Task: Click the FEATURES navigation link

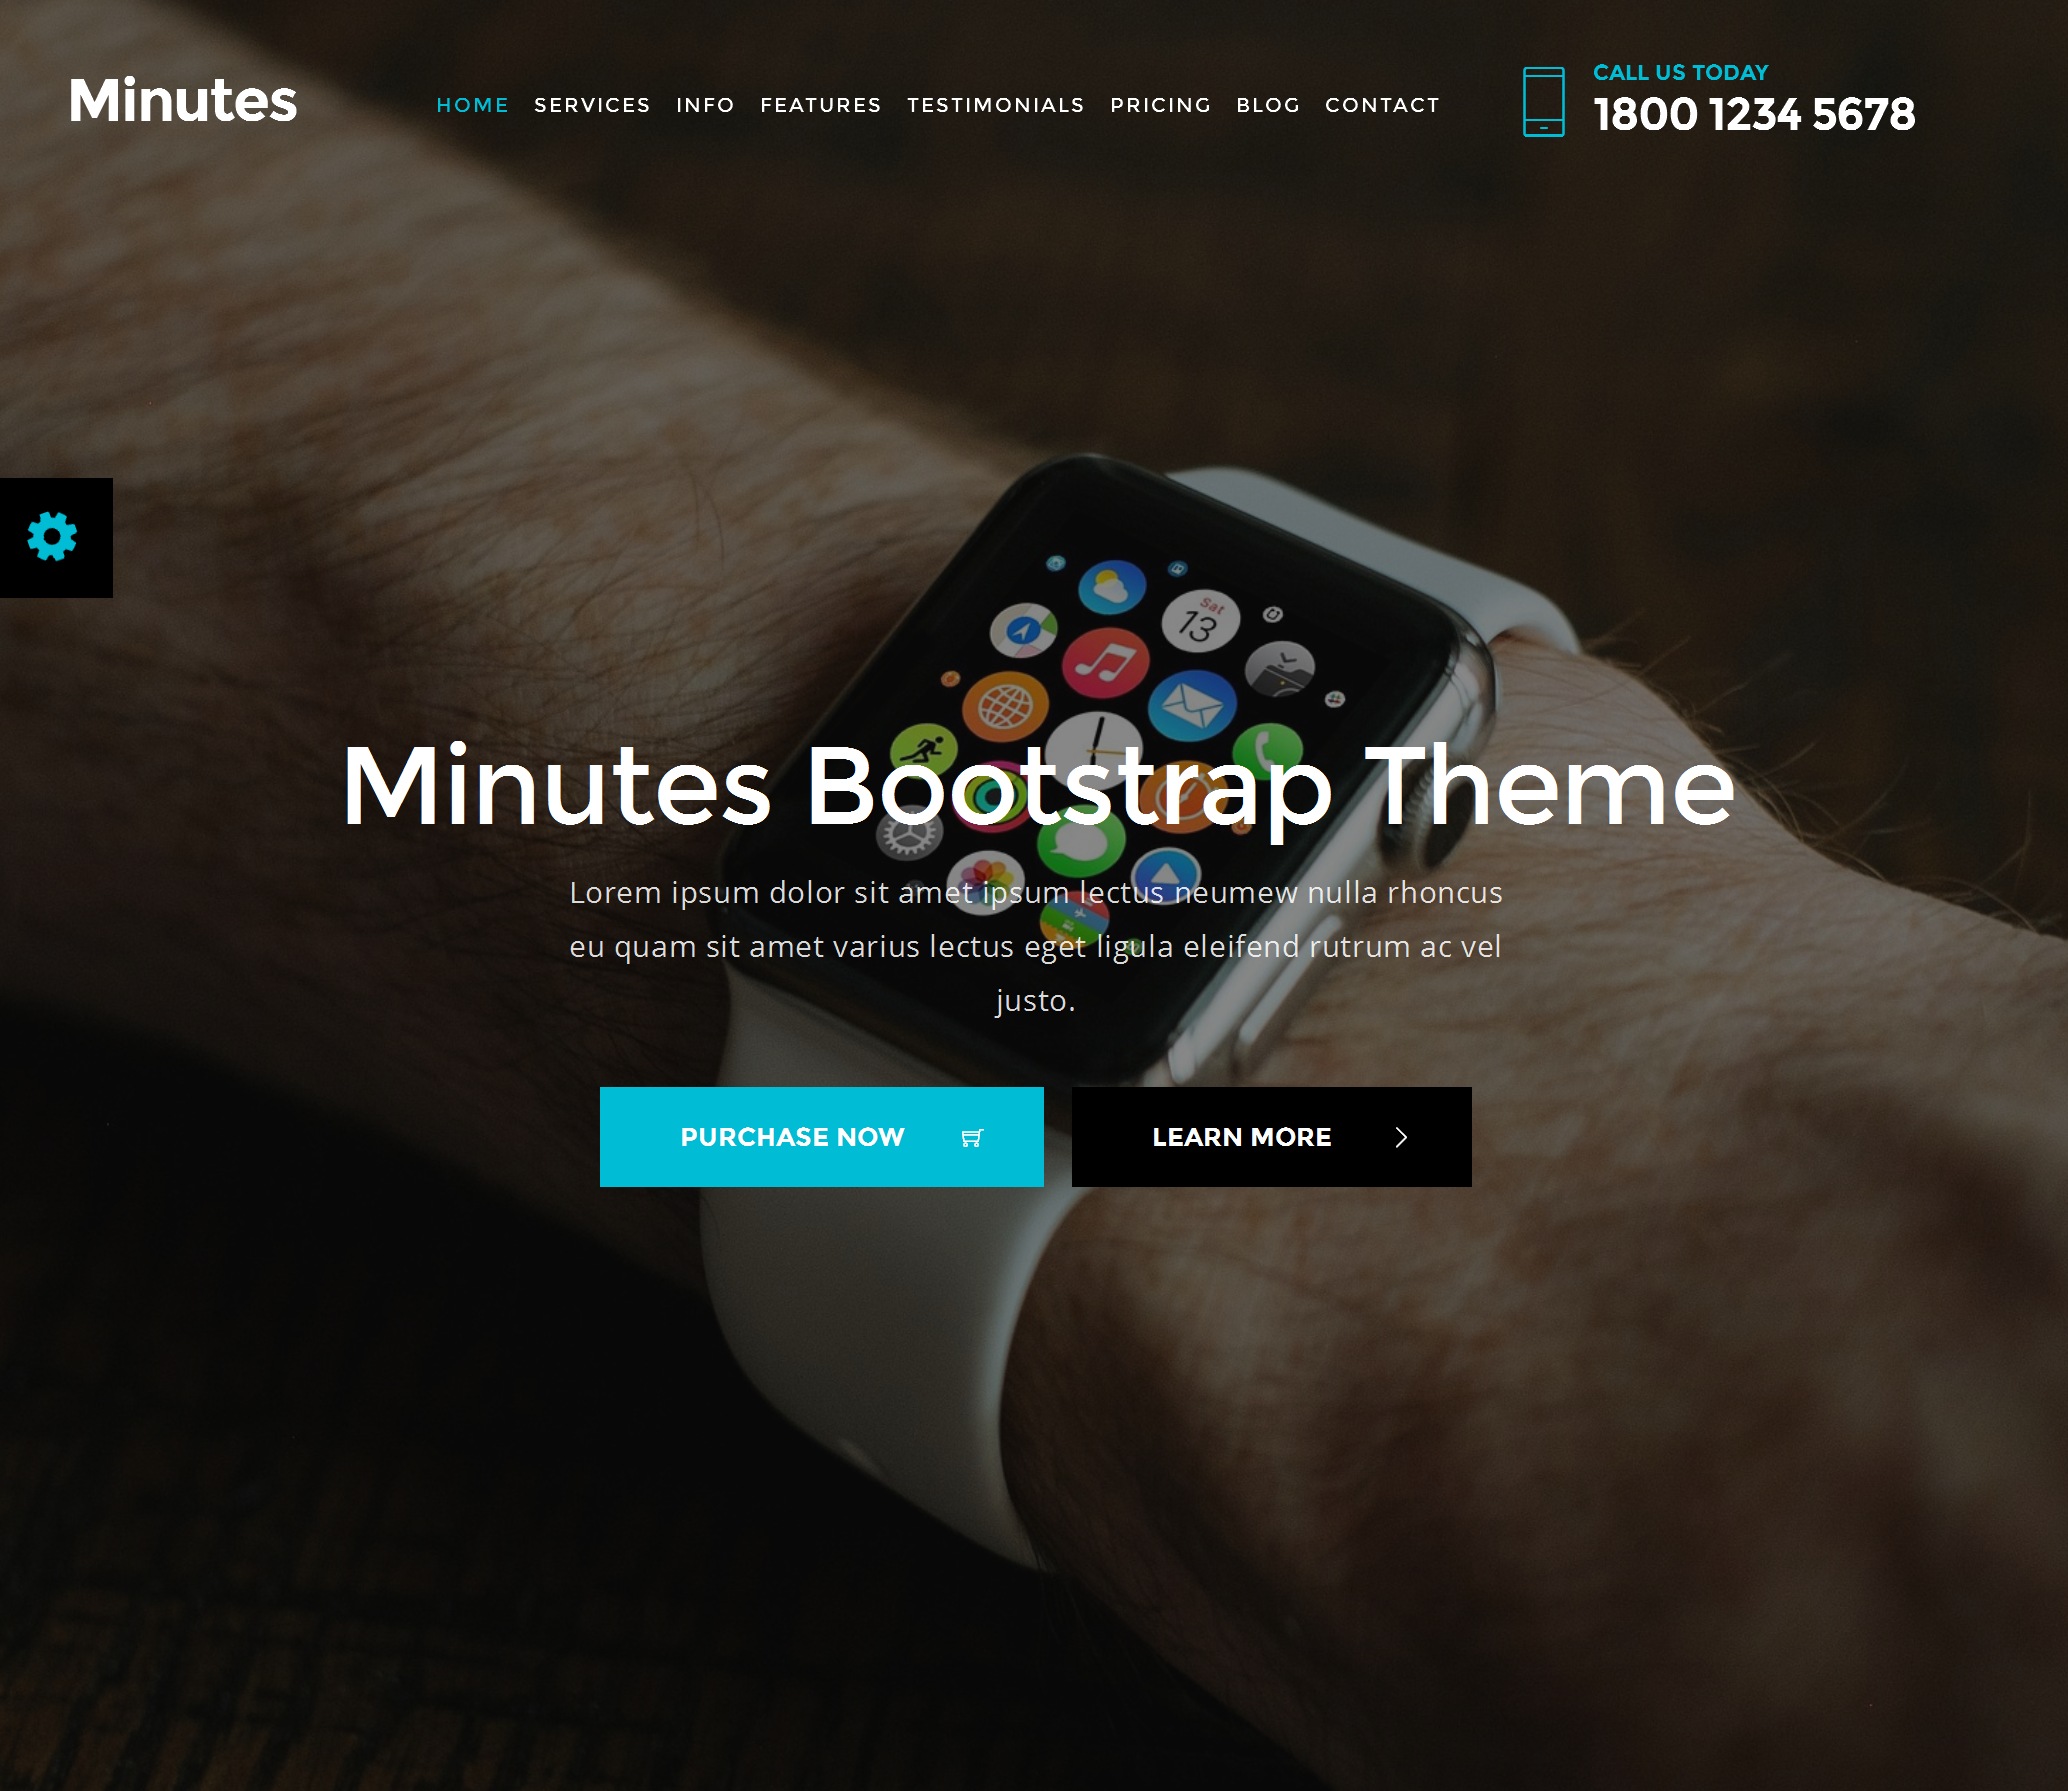Action: pyautogui.click(x=819, y=104)
